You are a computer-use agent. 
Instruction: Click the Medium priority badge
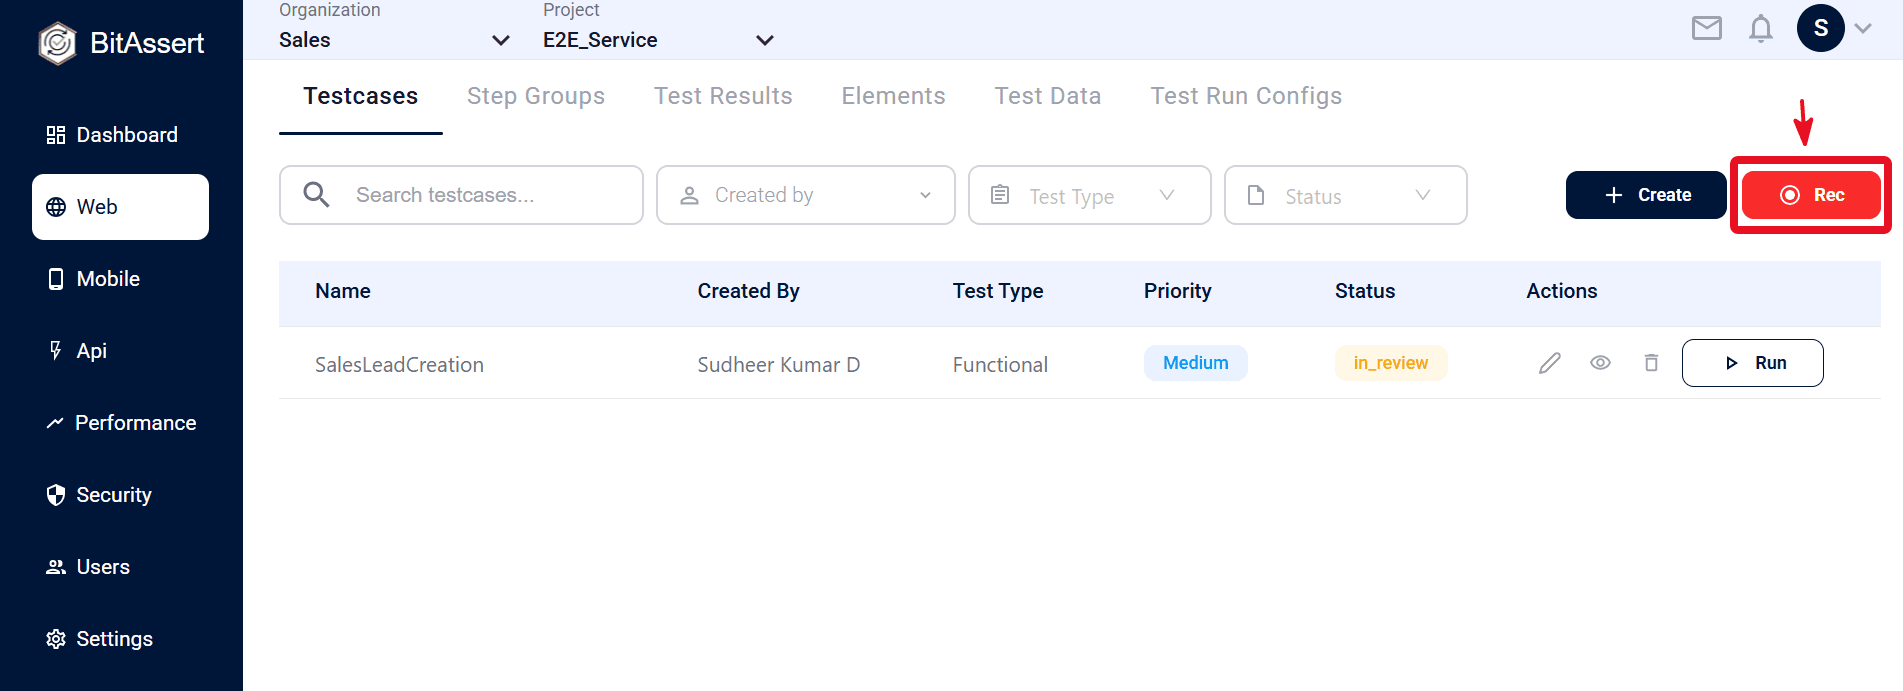(x=1196, y=363)
